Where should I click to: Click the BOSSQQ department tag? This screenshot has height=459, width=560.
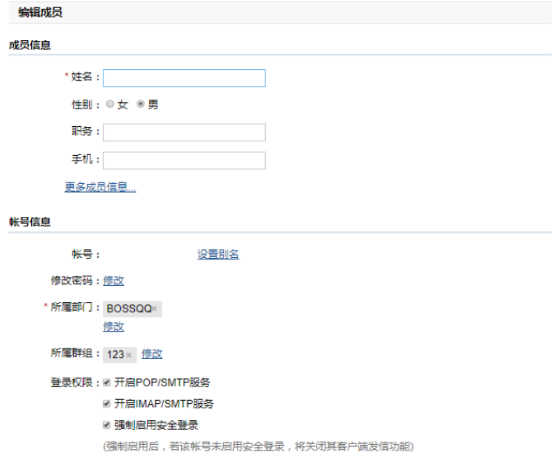point(132,309)
